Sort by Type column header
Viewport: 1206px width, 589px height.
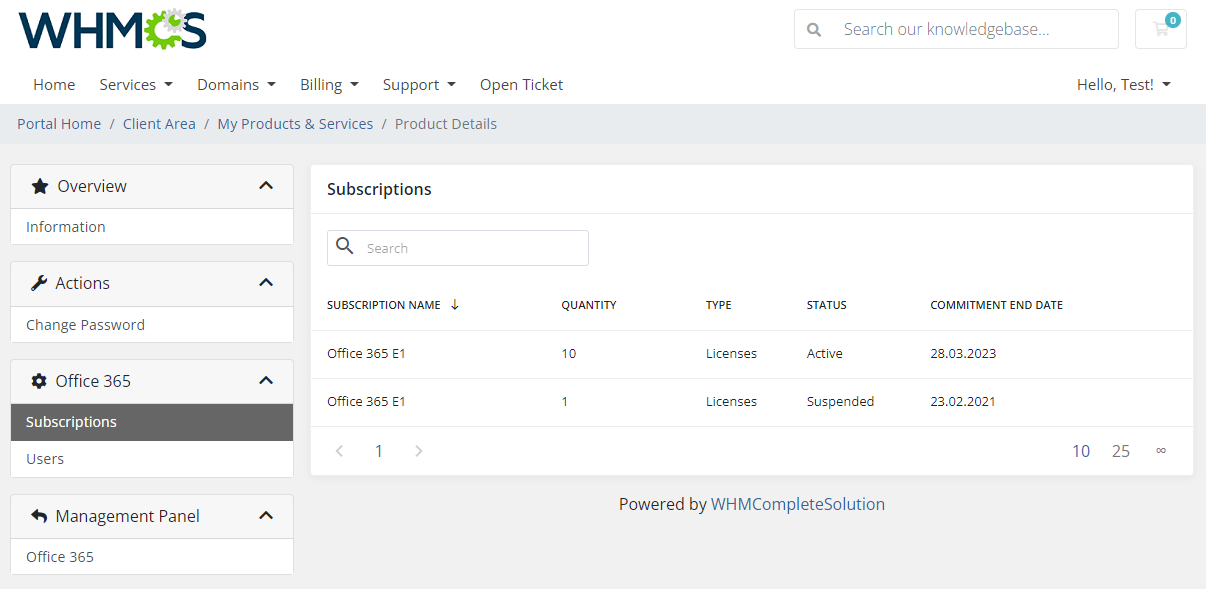(719, 305)
